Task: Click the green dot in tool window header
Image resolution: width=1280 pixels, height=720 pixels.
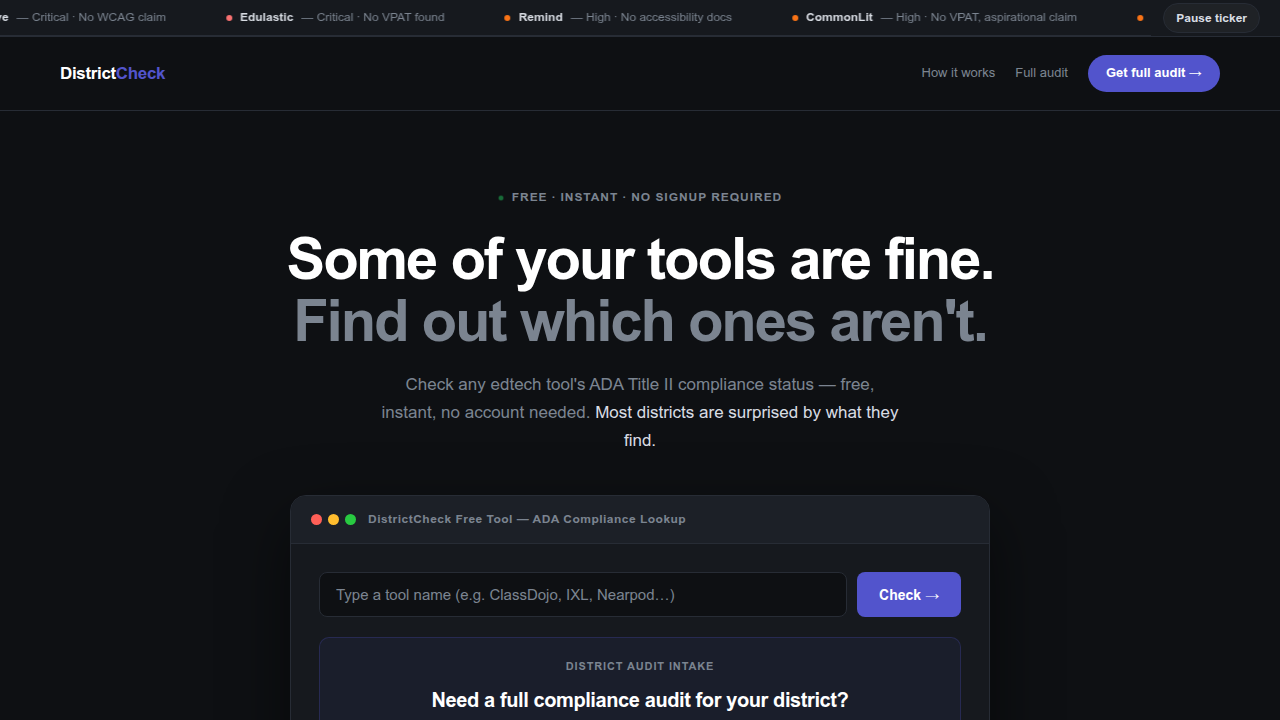Action: (351, 520)
